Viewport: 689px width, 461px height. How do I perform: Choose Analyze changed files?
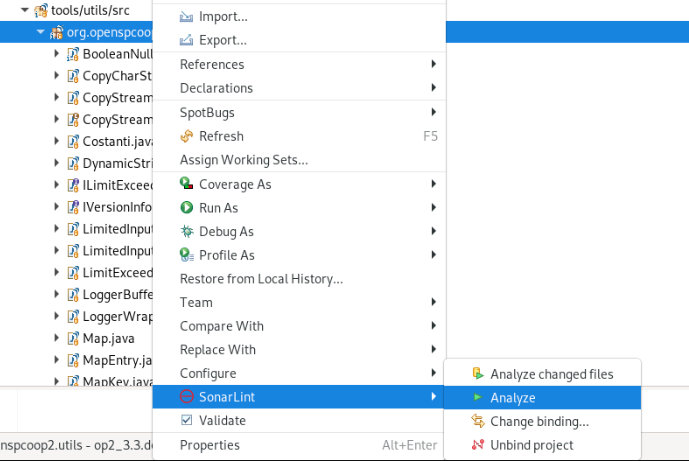542,374
